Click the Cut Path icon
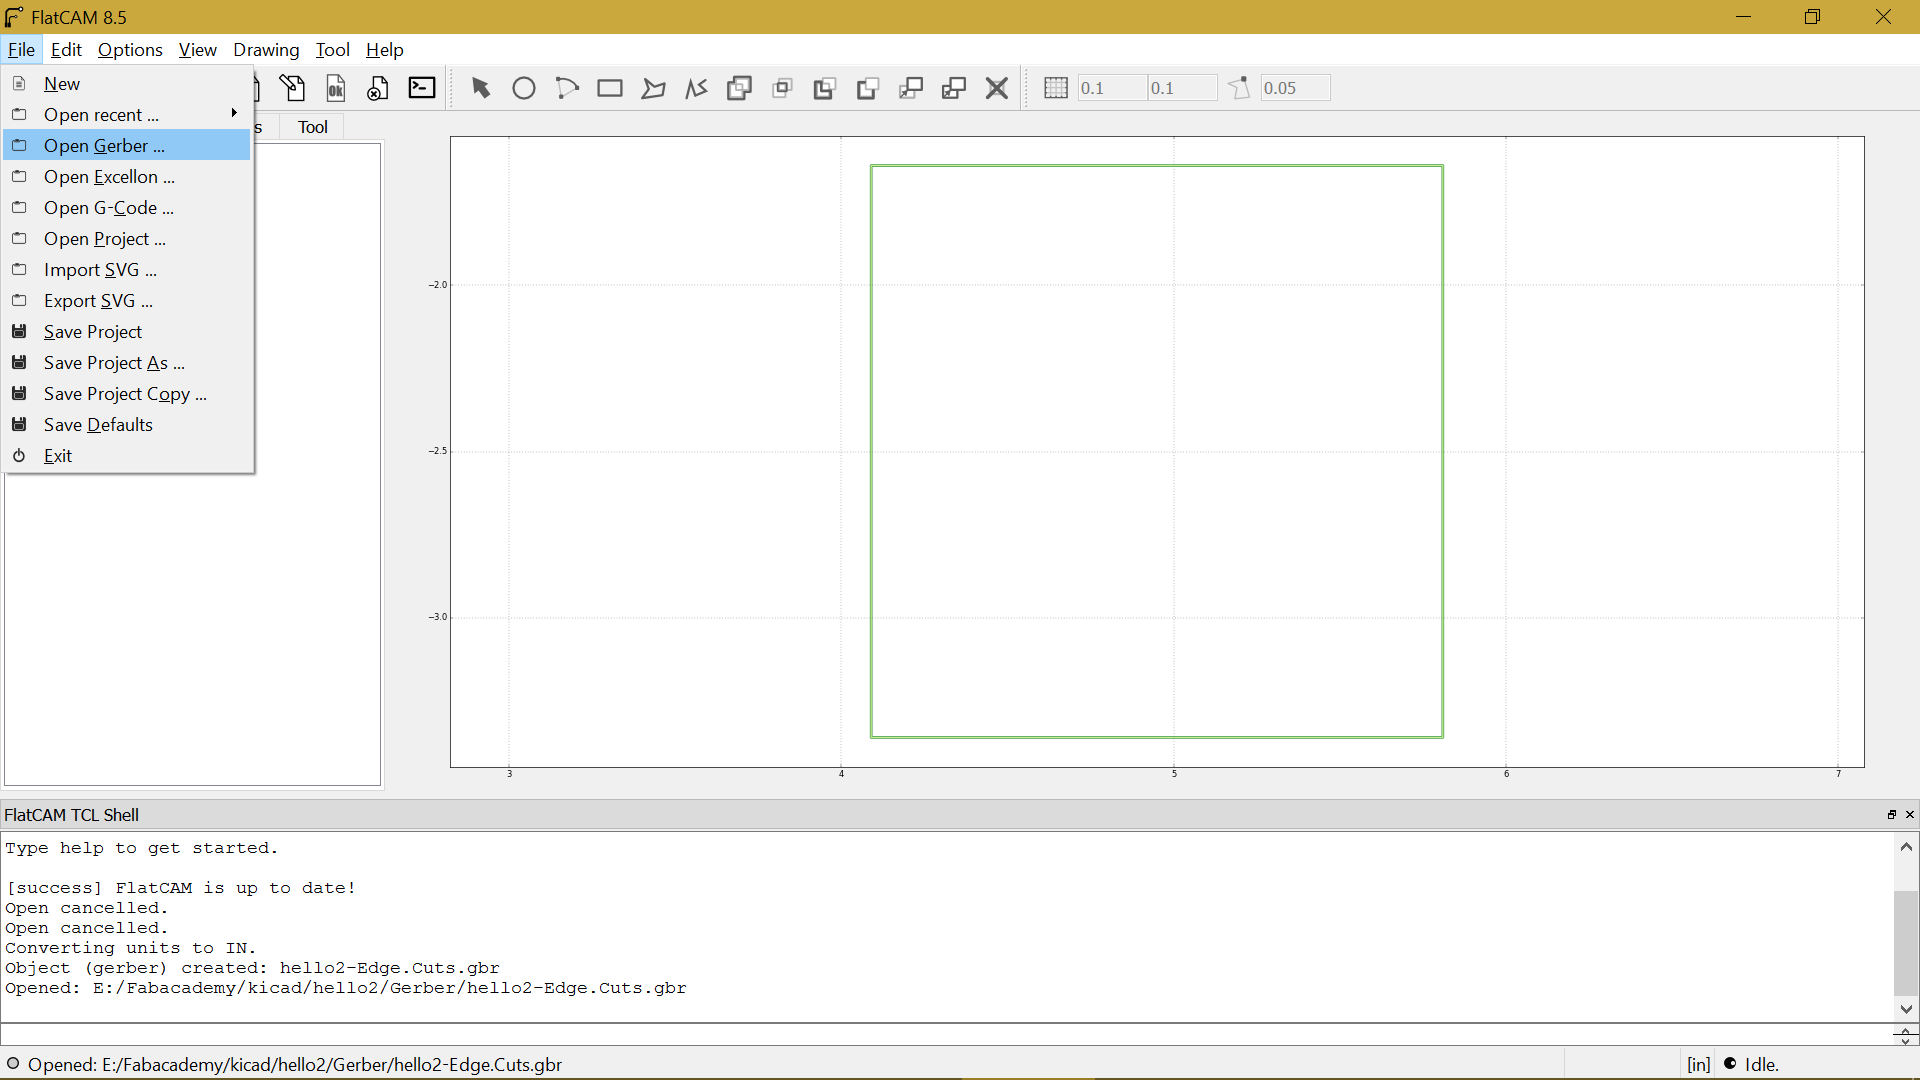Image resolution: width=1920 pixels, height=1080 pixels. point(868,88)
